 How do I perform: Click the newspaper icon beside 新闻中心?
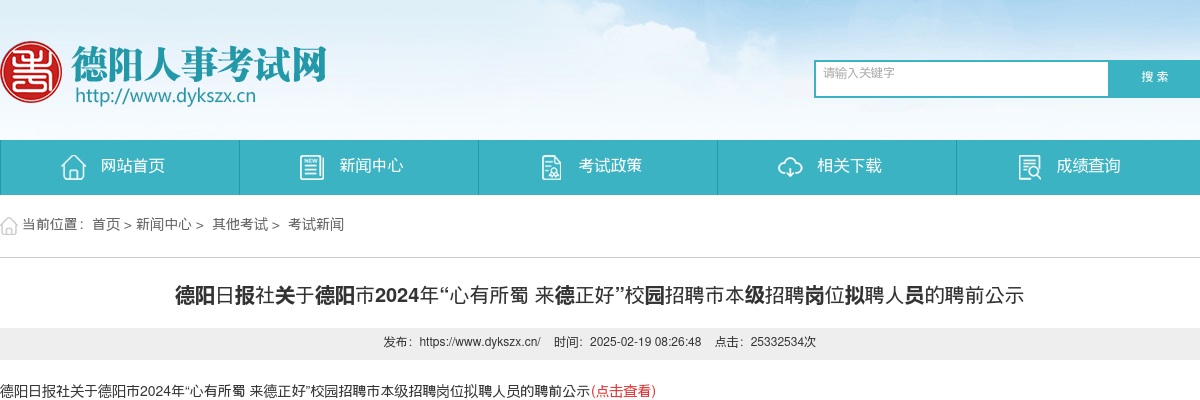pos(312,167)
